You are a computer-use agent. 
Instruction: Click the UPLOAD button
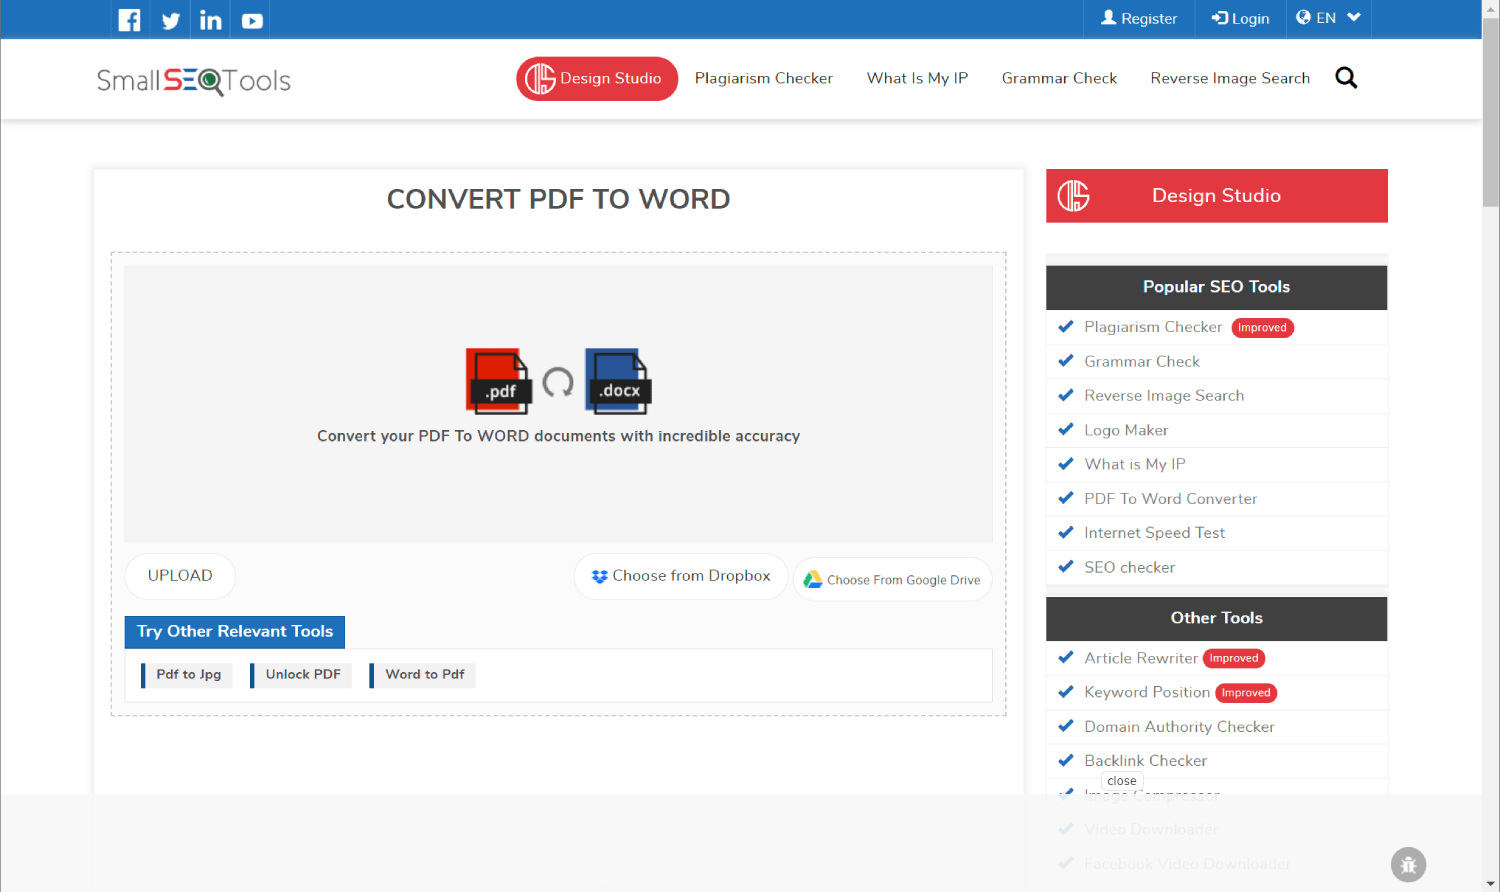coord(180,576)
